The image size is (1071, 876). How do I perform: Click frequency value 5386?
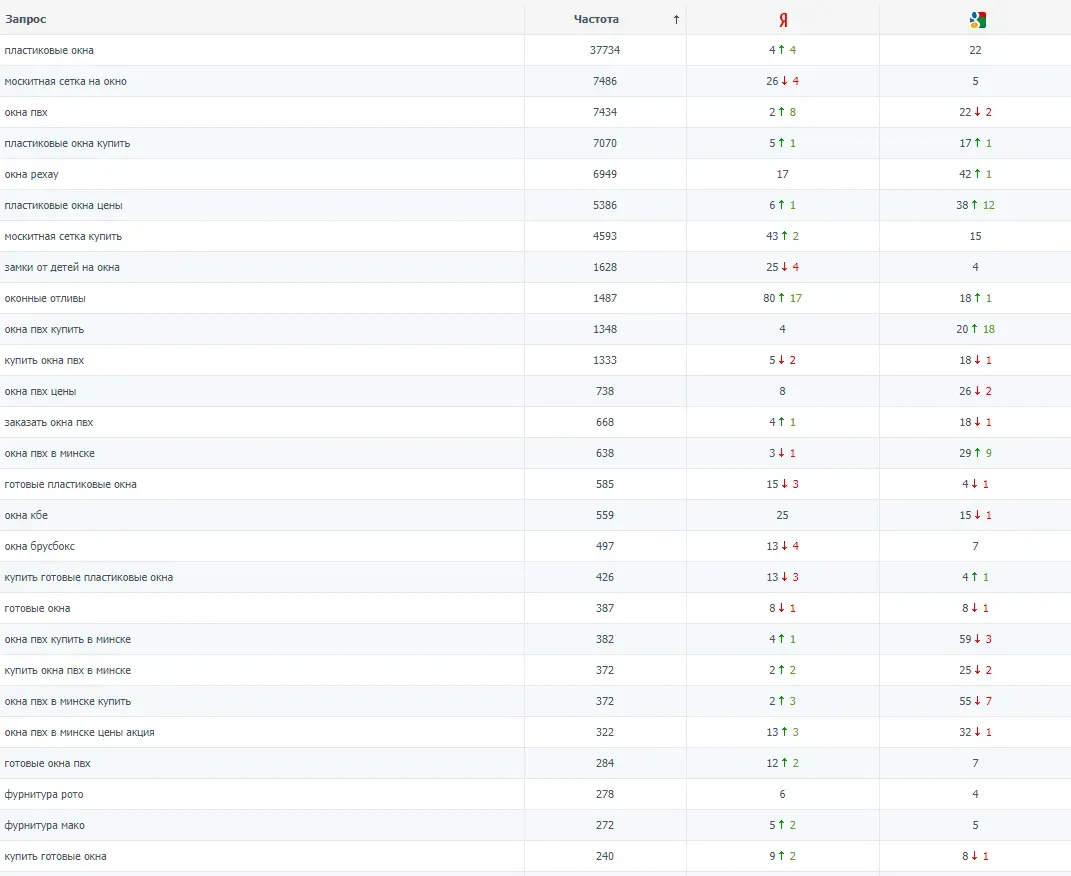tap(605, 205)
